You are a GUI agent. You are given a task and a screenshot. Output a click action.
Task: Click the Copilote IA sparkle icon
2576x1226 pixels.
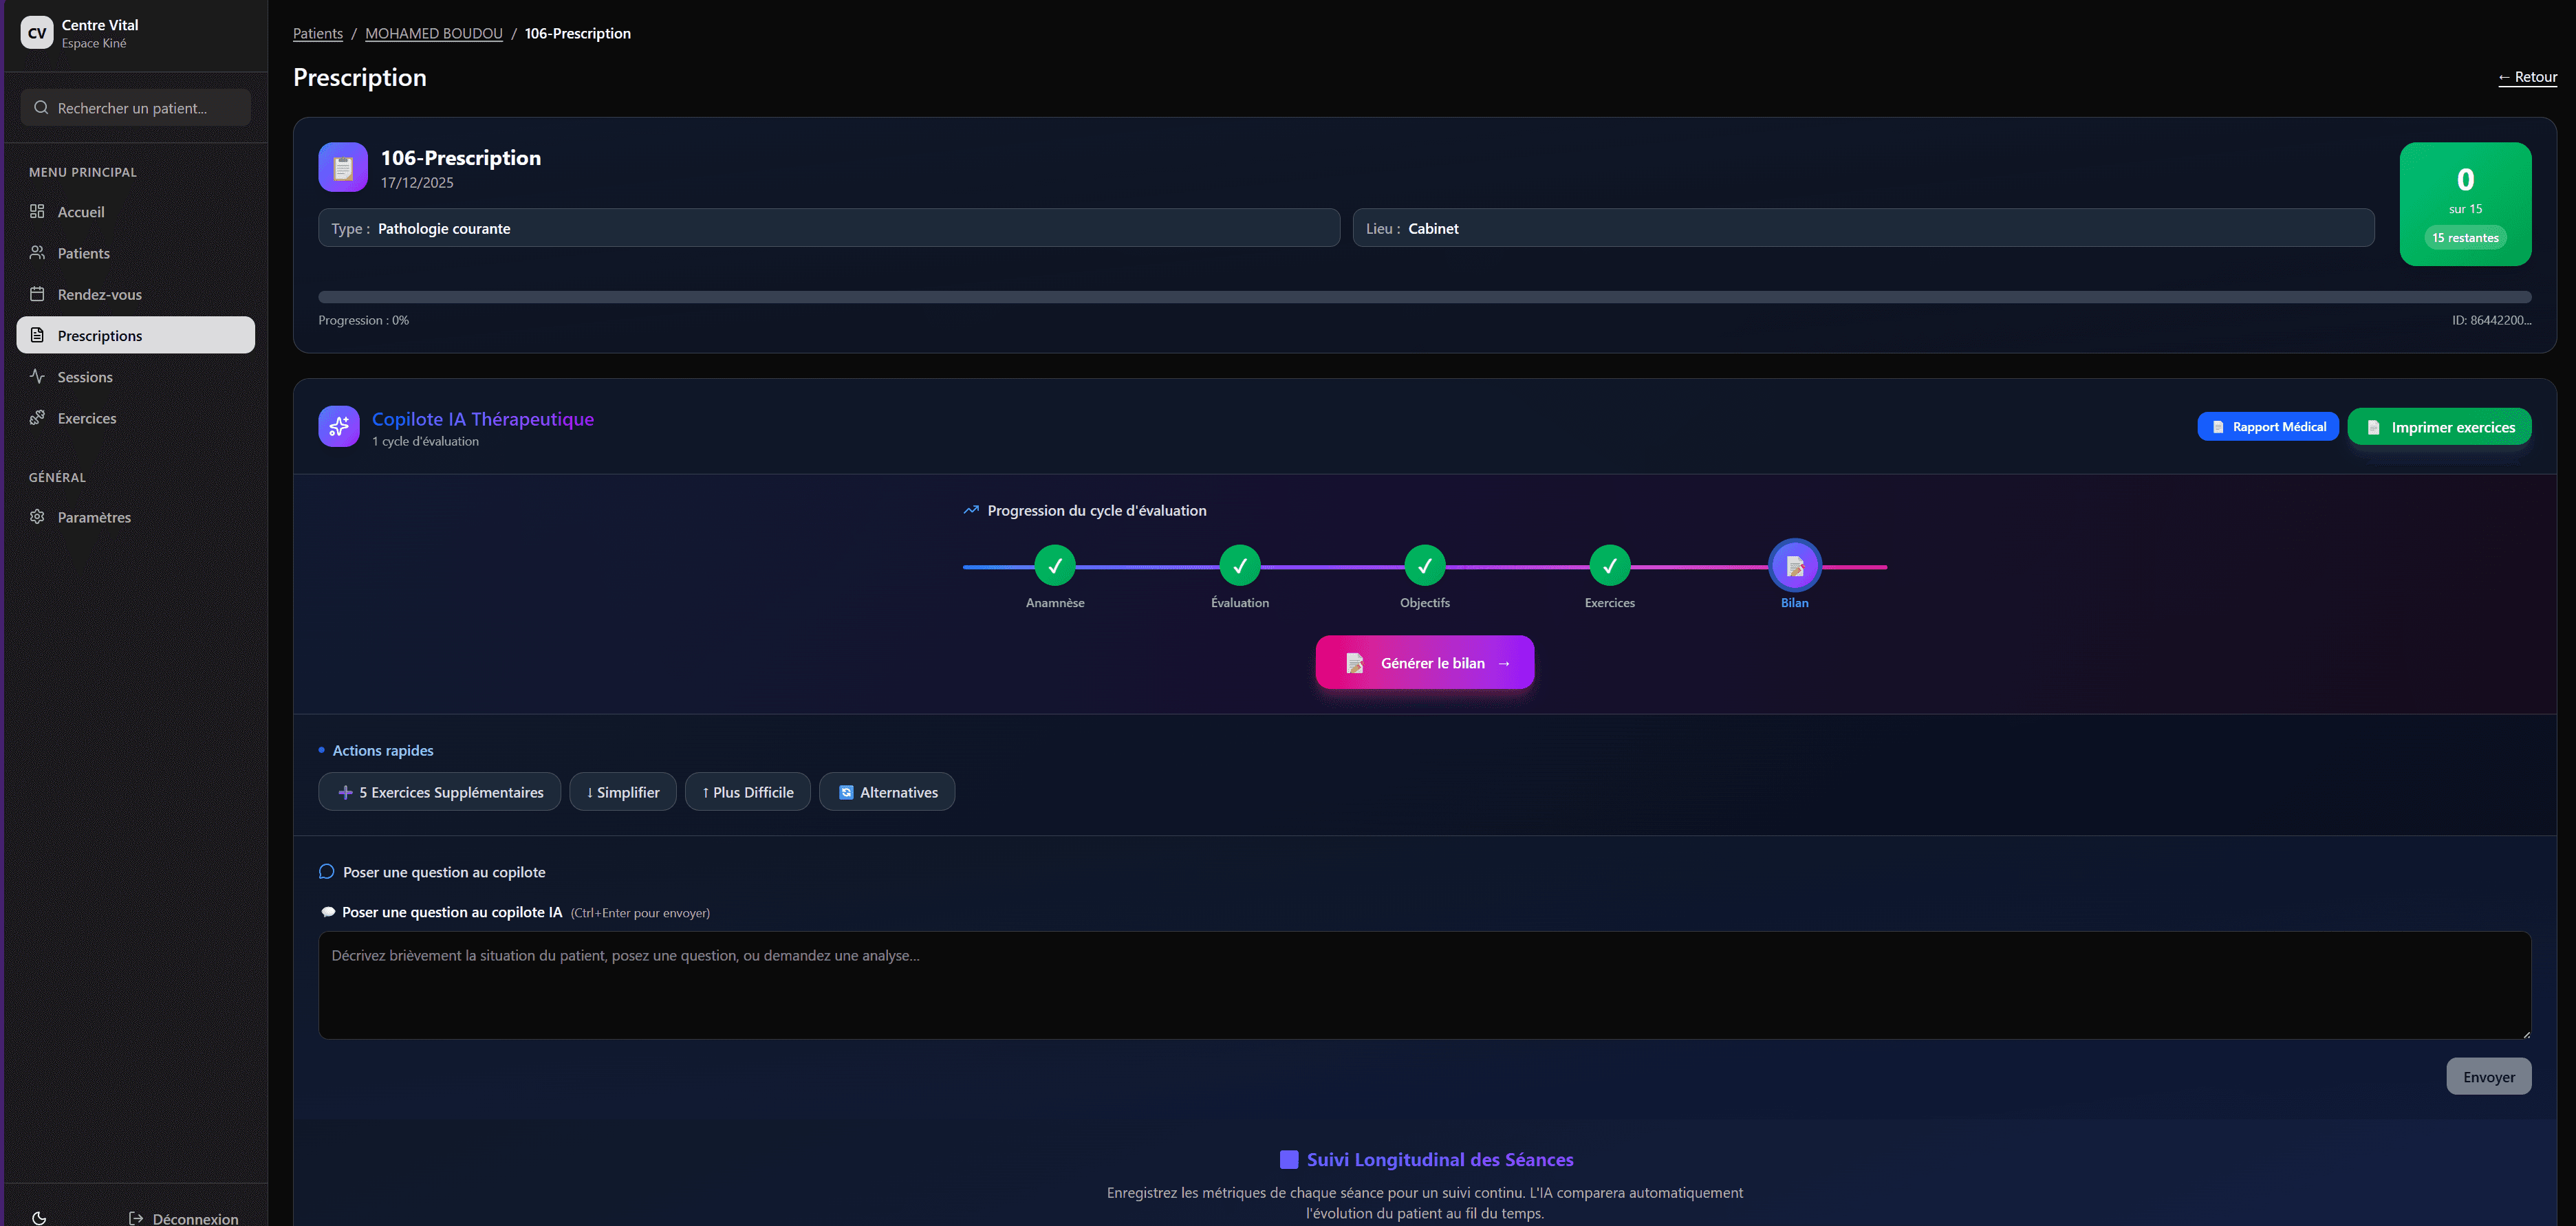coord(339,427)
